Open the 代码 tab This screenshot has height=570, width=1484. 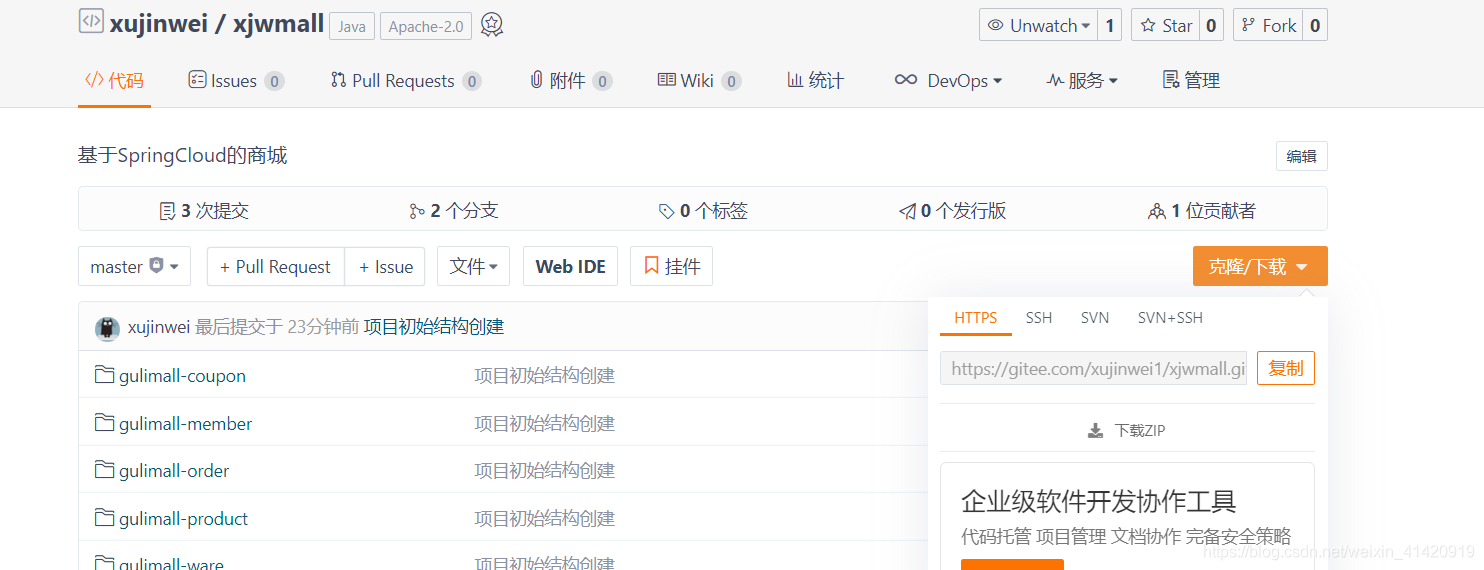click(114, 81)
